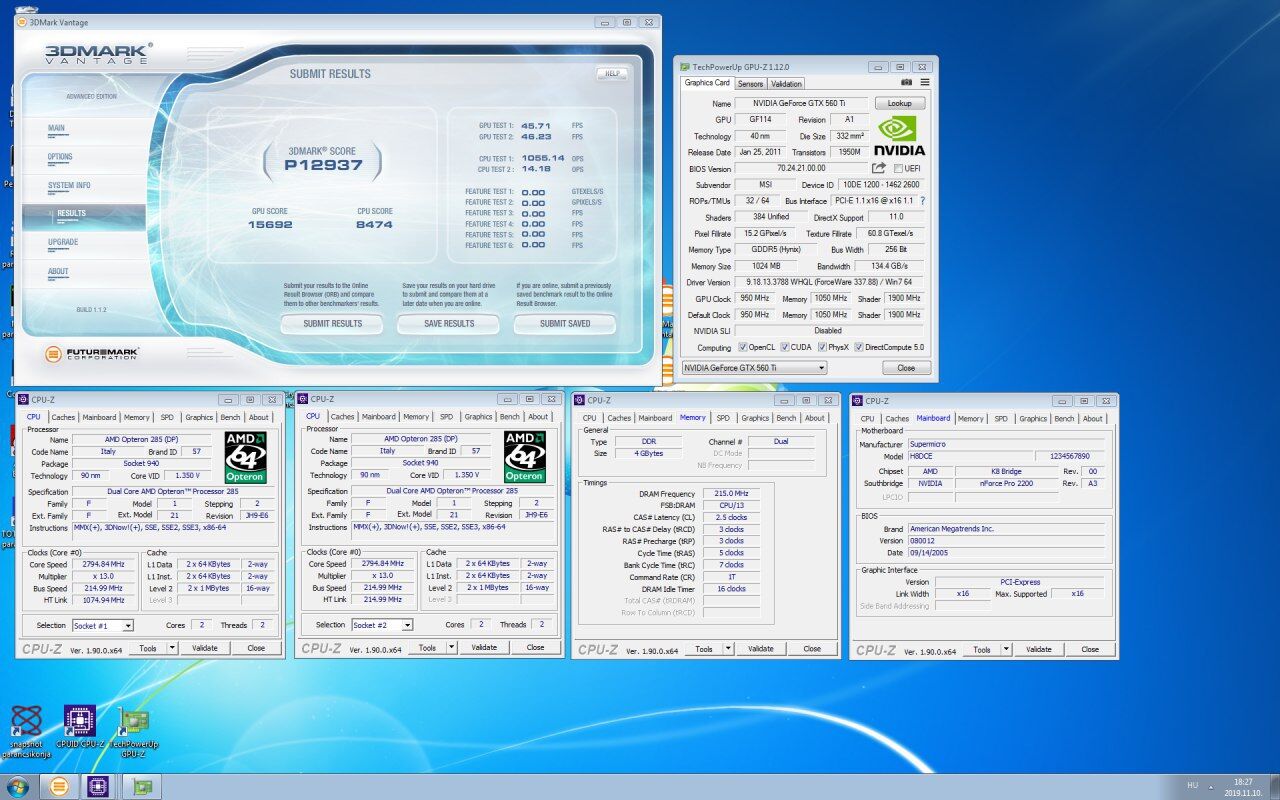Expand Tools dropdown arrow in Memory CPU-Z window
The image size is (1280, 800).
[x=729, y=649]
